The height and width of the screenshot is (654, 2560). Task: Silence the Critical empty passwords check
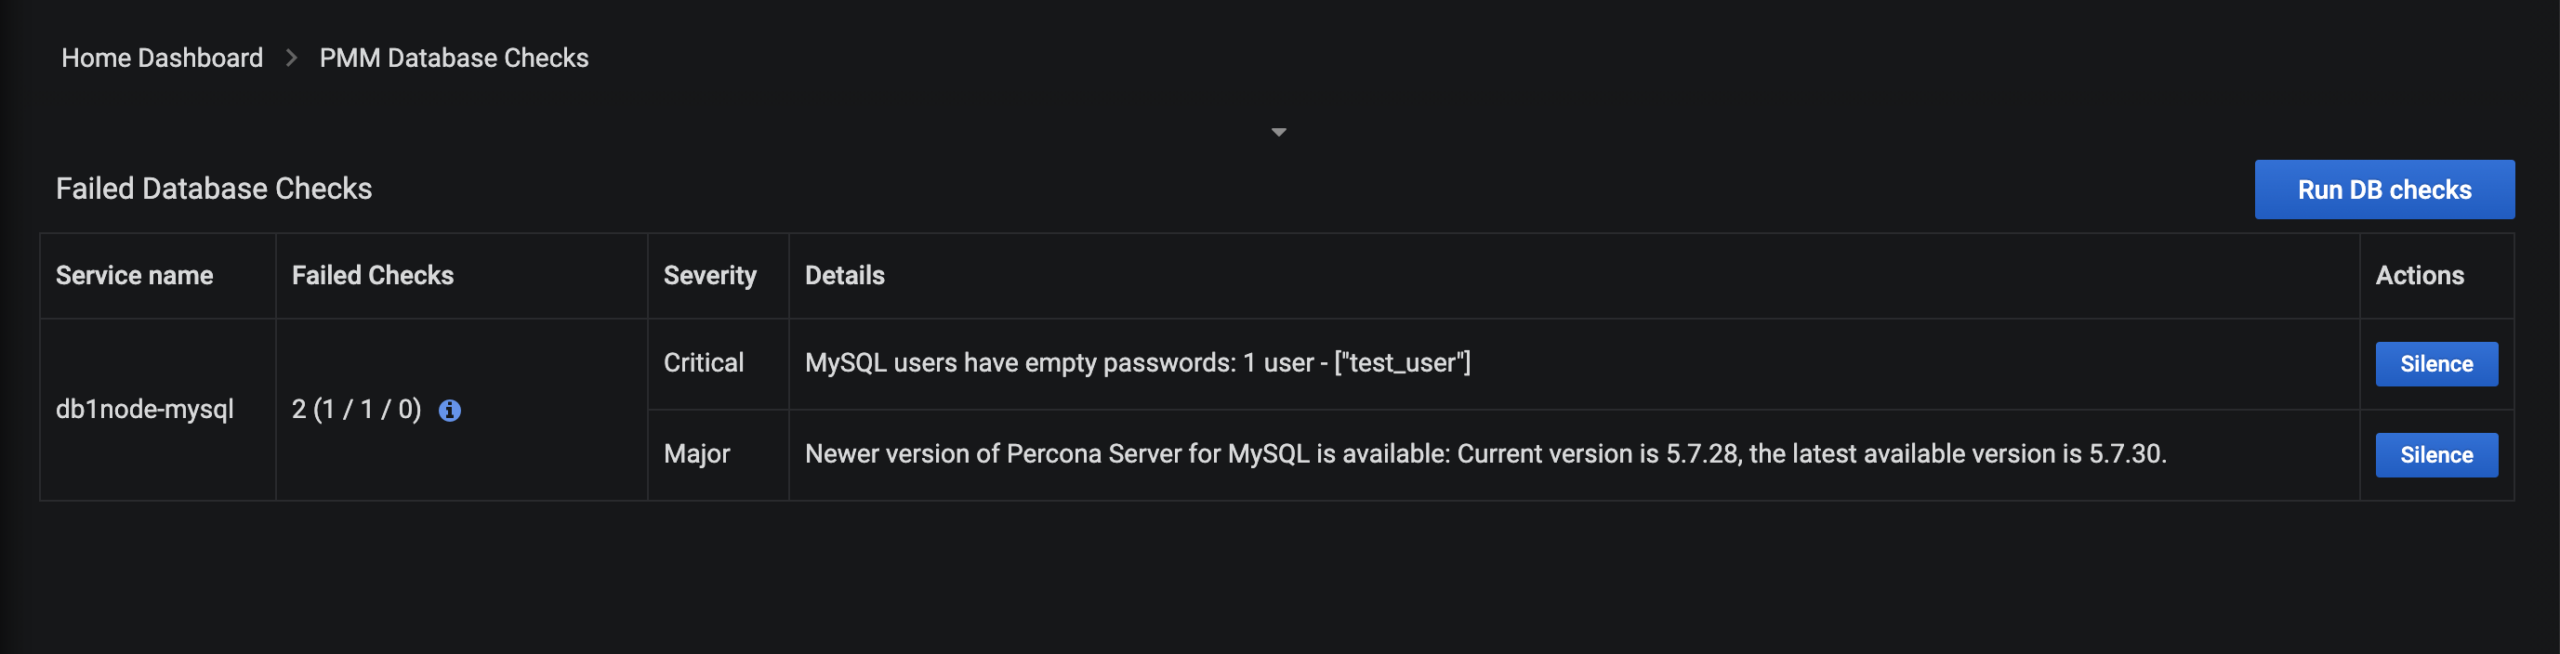[2436, 364]
